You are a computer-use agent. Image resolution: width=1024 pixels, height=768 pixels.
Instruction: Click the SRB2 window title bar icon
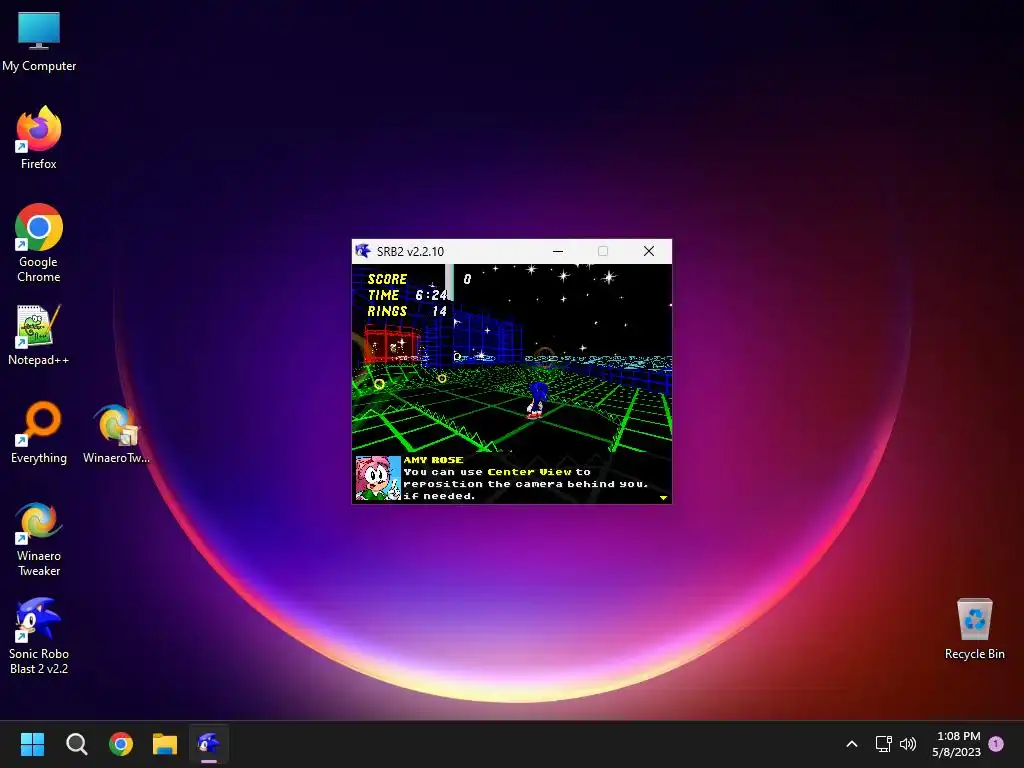coord(363,251)
